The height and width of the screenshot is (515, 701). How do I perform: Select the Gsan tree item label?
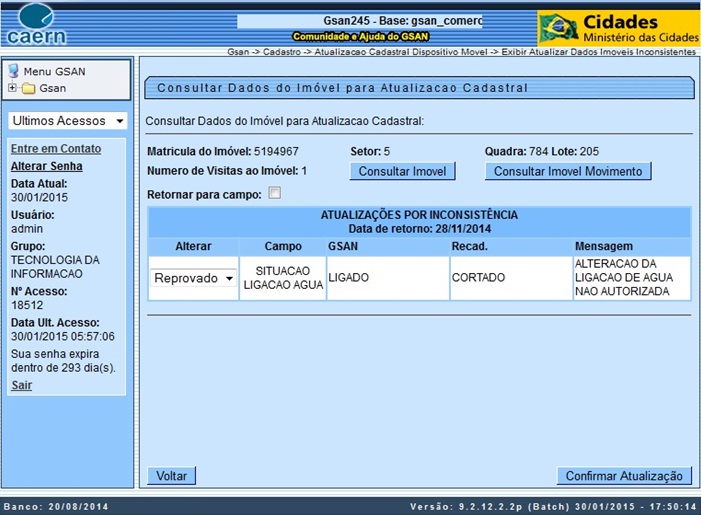pos(52,89)
